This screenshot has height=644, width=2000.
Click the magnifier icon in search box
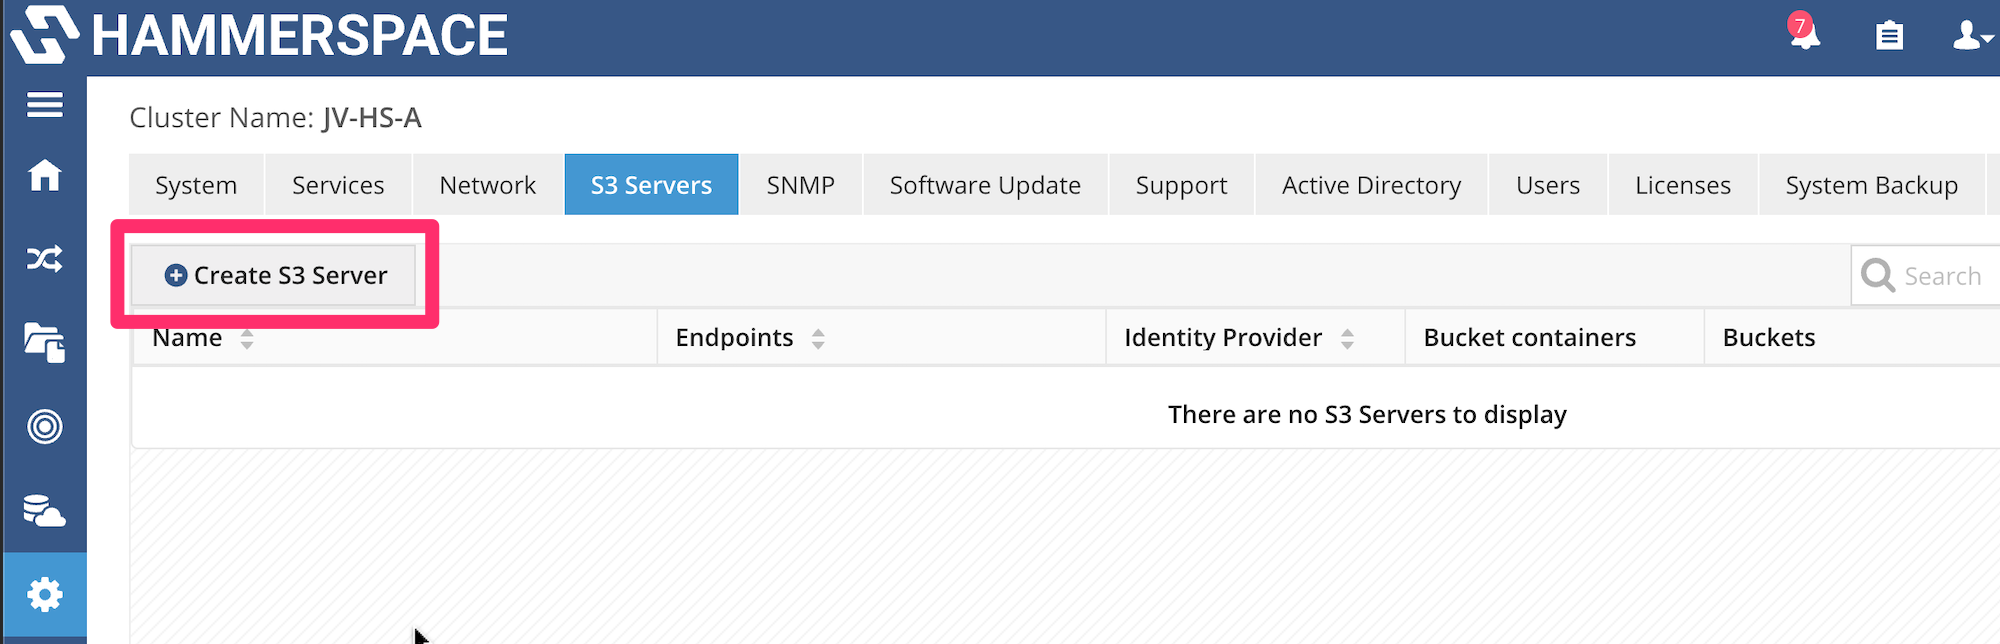1878,275
